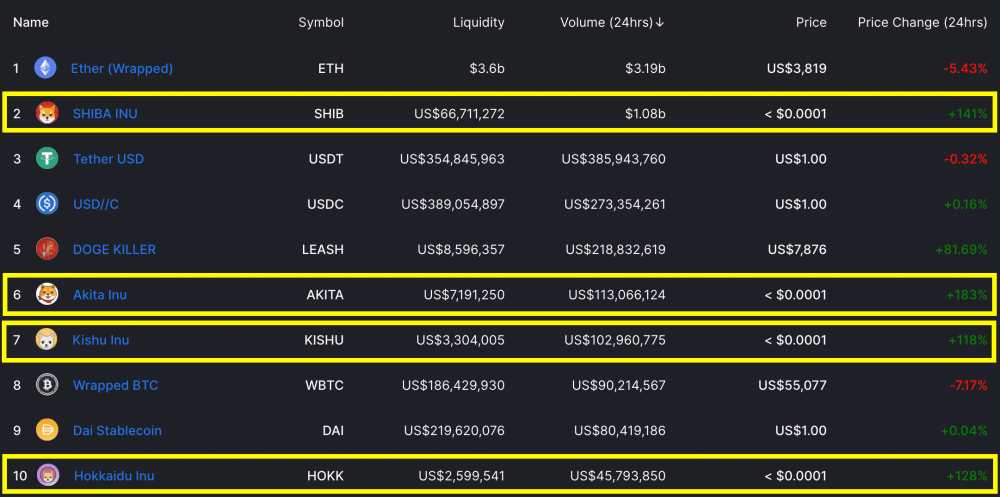Click the USD//C token icon
1000x497 pixels.
[x=47, y=204]
